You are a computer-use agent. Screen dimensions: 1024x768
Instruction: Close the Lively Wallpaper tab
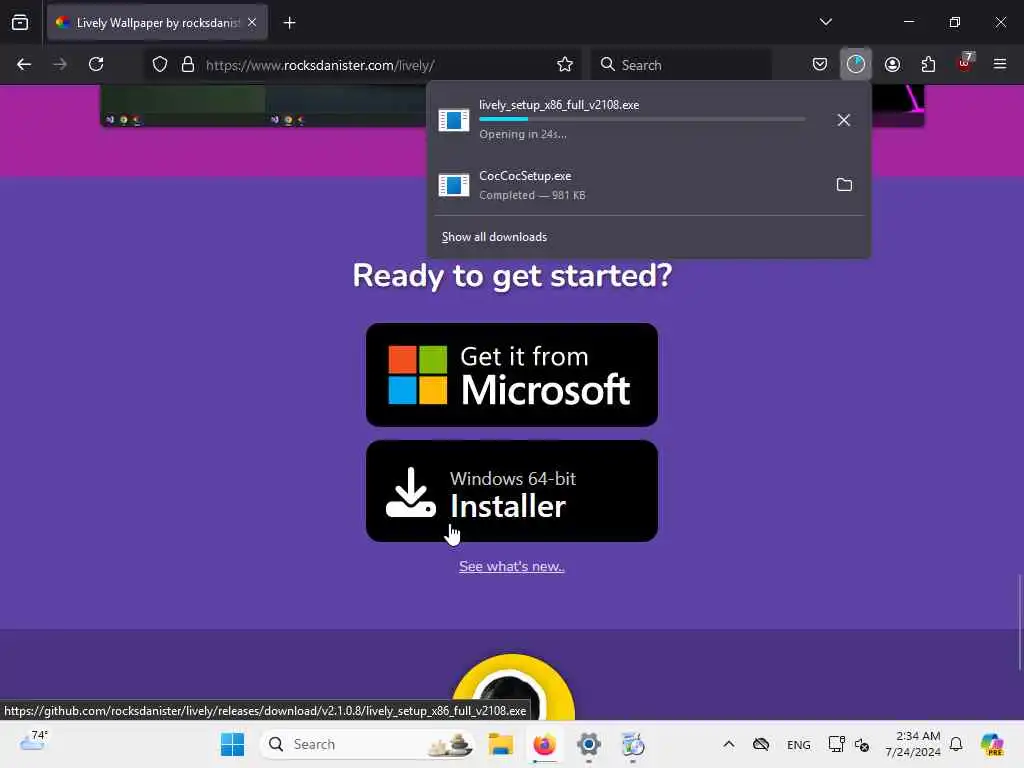click(252, 23)
